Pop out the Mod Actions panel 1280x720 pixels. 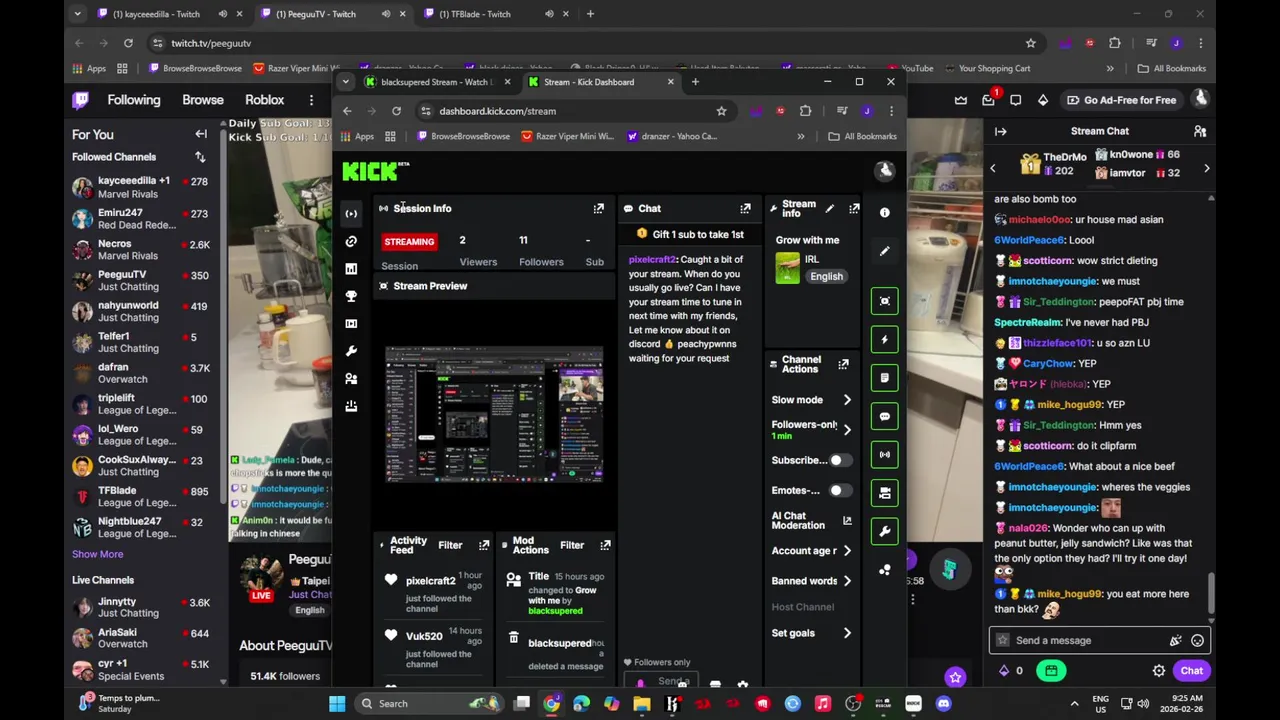605,545
